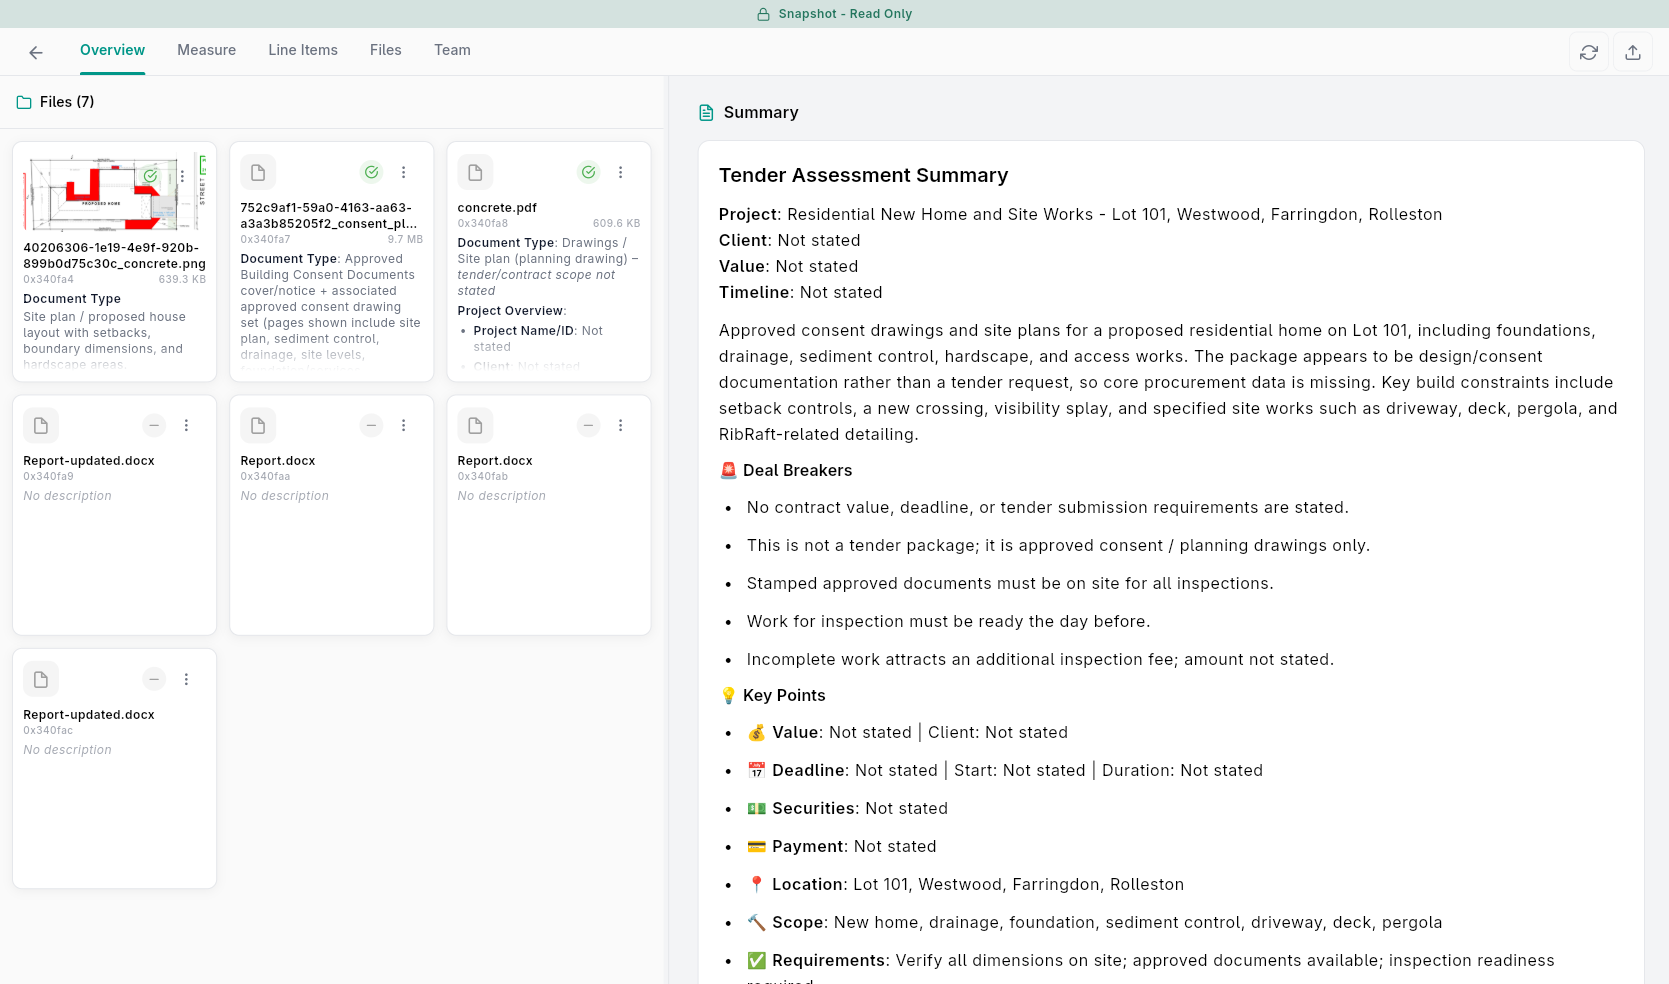1669x984 pixels.
Task: Open options menu for Report.docx 0x340faa
Action: point(403,425)
